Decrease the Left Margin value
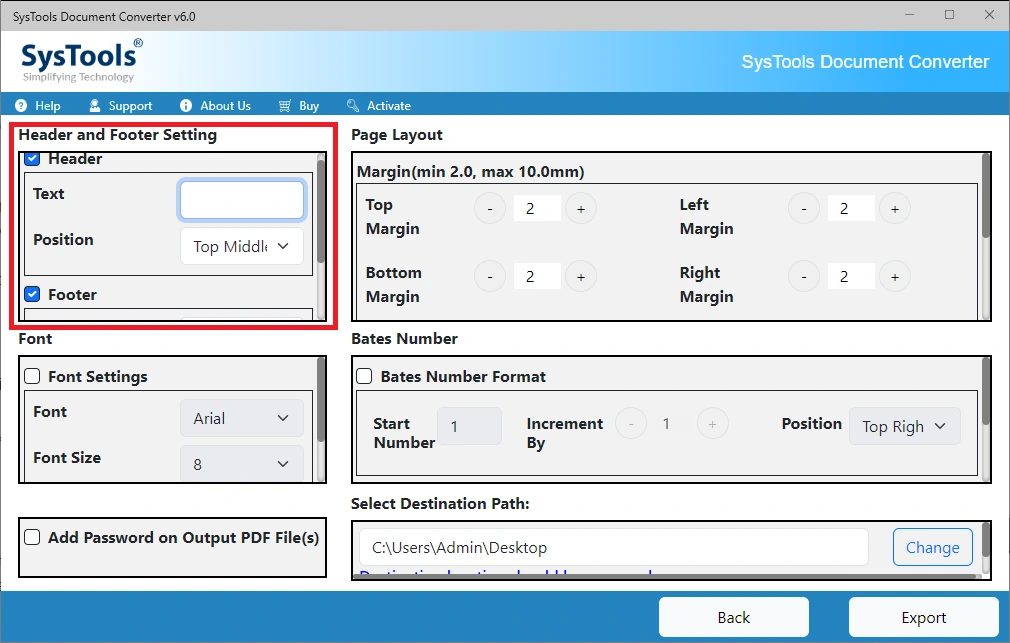 [x=804, y=209]
